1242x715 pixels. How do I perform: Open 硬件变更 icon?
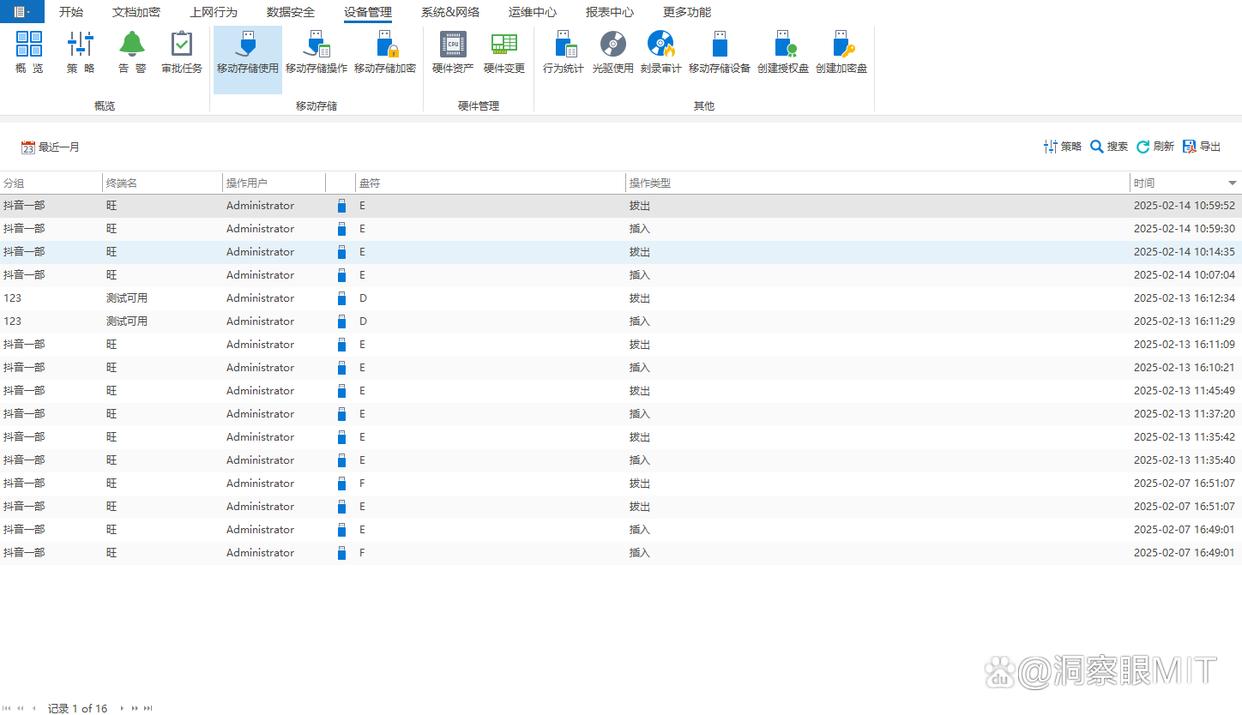[504, 44]
